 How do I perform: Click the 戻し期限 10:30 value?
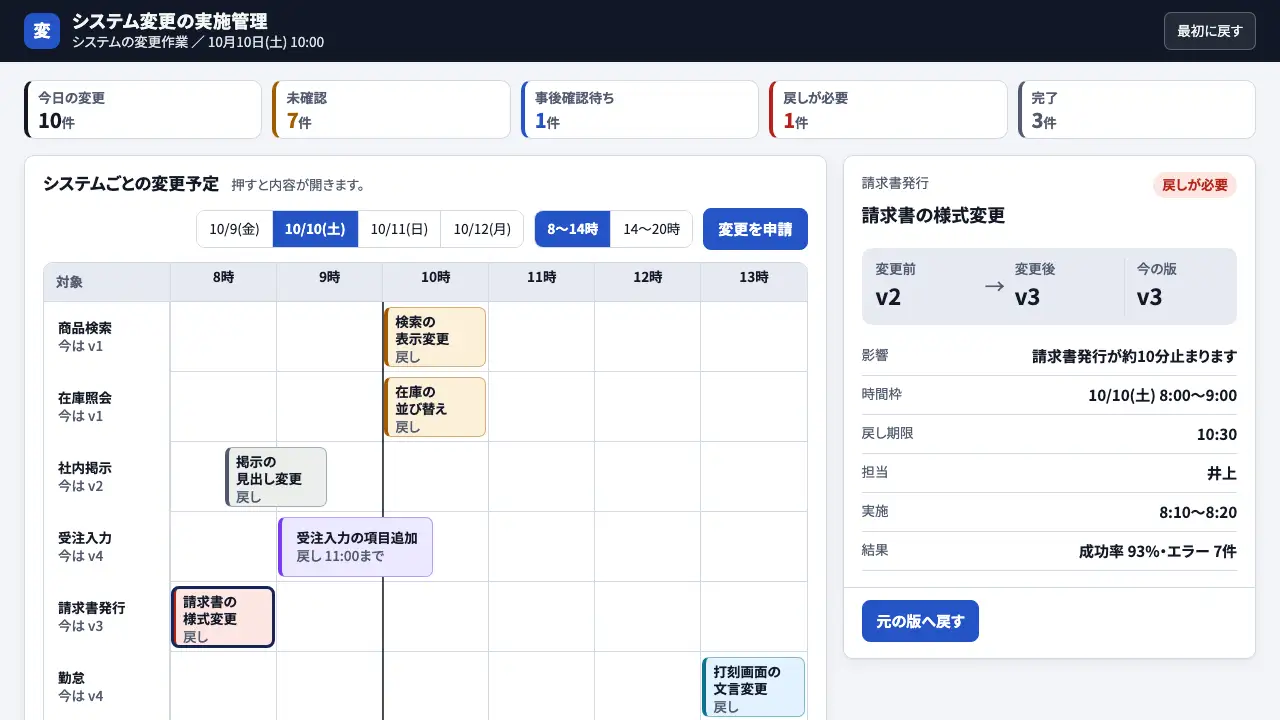tap(1217, 434)
